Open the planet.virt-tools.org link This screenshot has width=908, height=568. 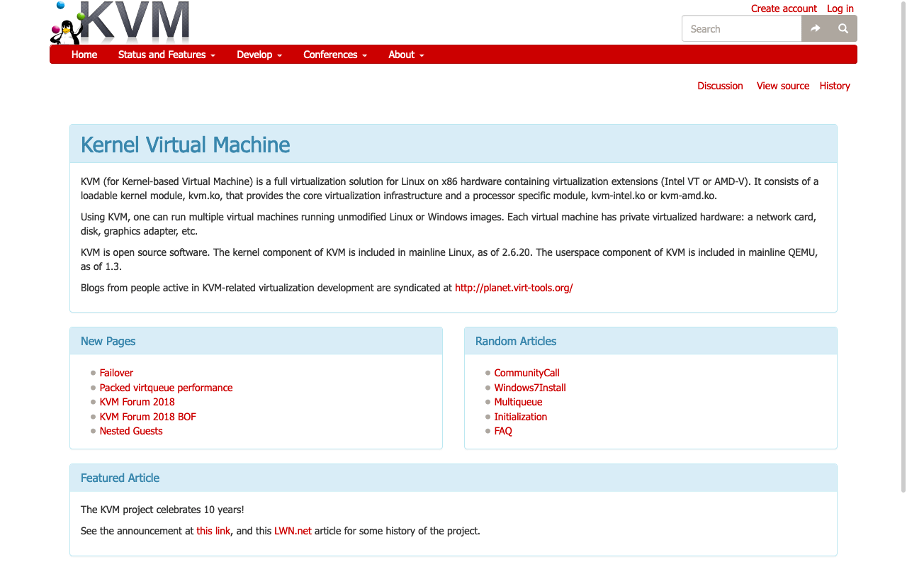(x=514, y=288)
